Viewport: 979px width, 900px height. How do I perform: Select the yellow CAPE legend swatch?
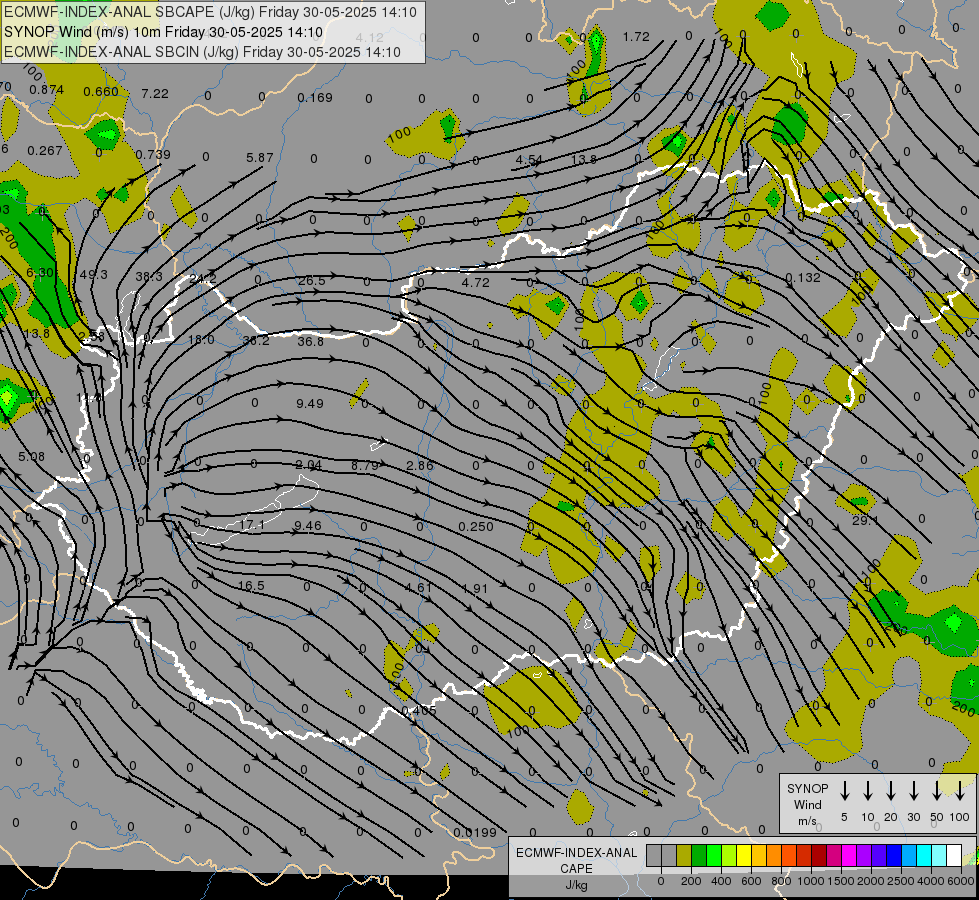[744, 855]
